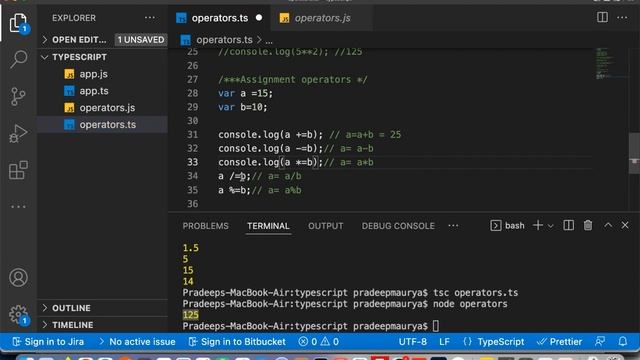Click Sign in to Bitbucket

[237, 342]
